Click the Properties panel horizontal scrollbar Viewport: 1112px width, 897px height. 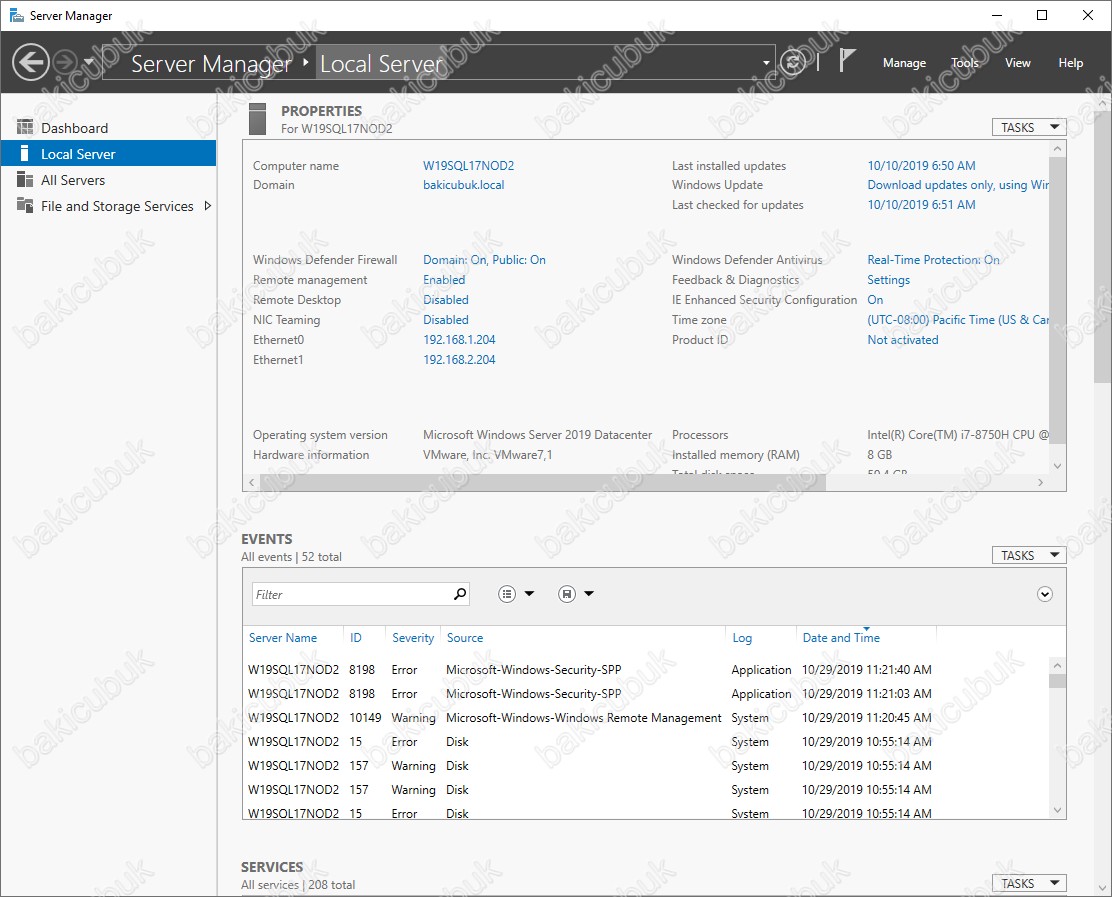click(543, 482)
